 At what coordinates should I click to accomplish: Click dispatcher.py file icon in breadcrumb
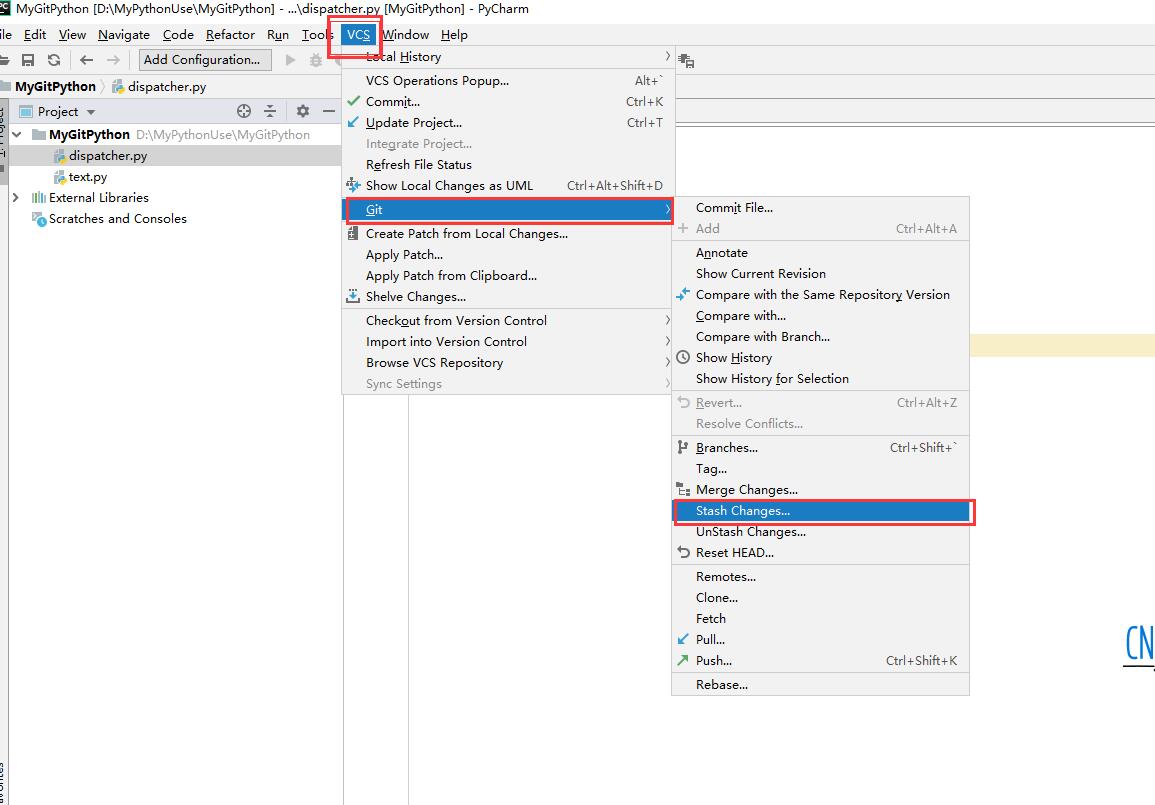coord(118,87)
